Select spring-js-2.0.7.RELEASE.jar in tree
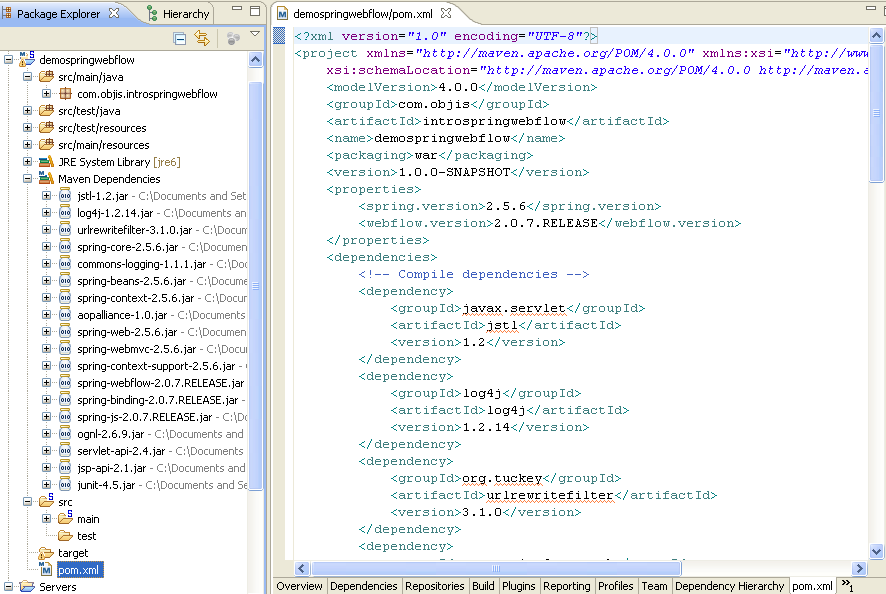Image resolution: width=886 pixels, height=594 pixels. tap(145, 417)
